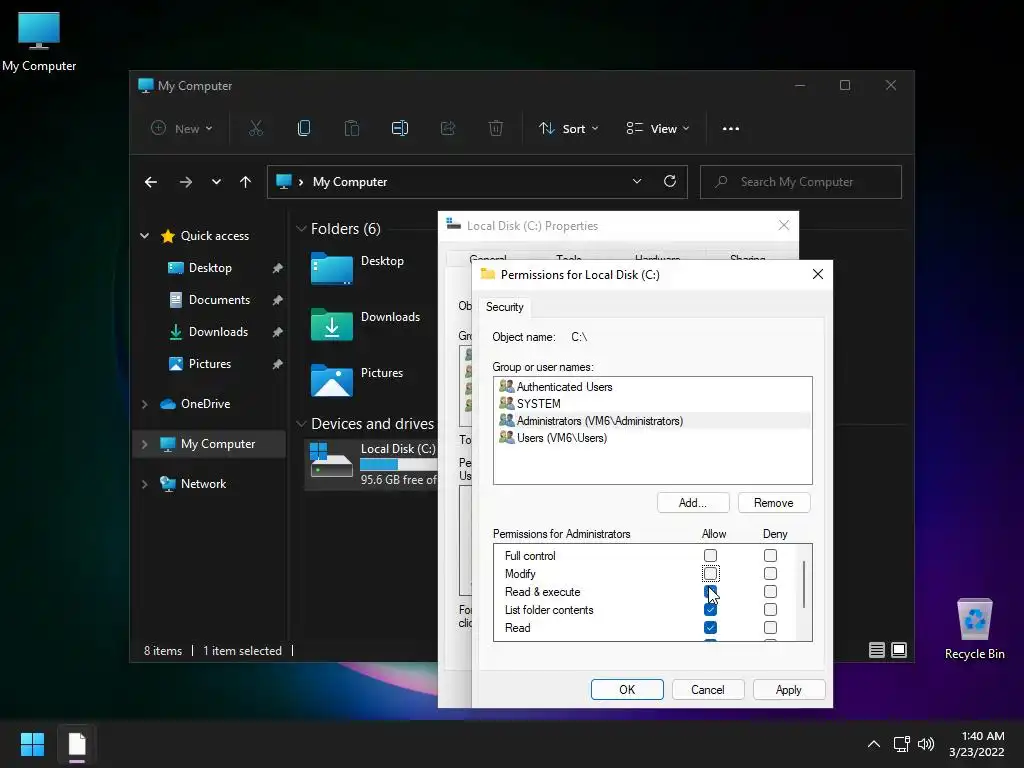Screen dimensions: 1024x768
Task: Toggle Allow for List folder contents
Action: (711, 609)
